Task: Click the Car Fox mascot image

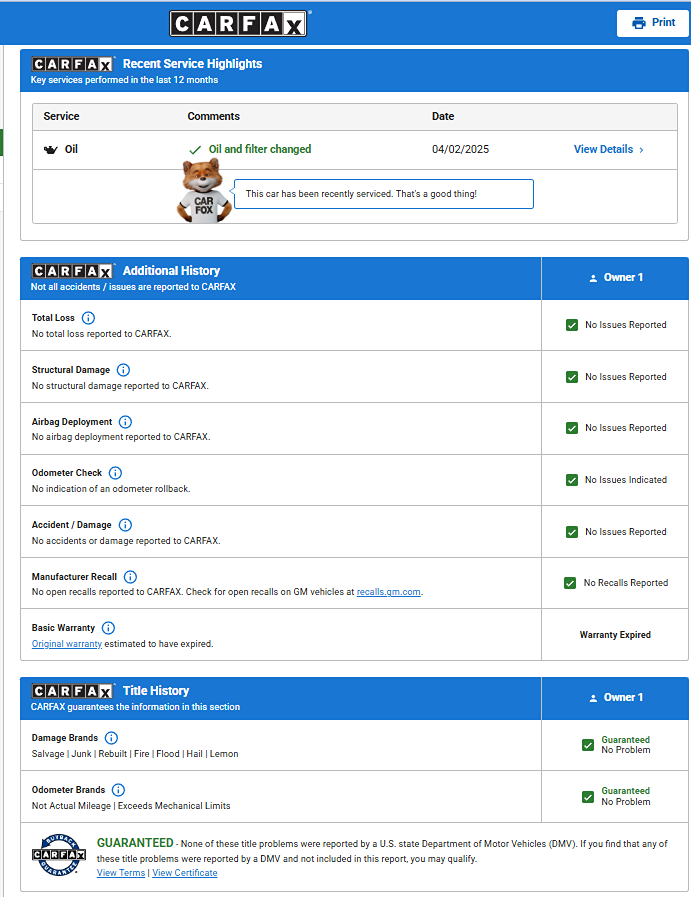Action: coord(204,191)
